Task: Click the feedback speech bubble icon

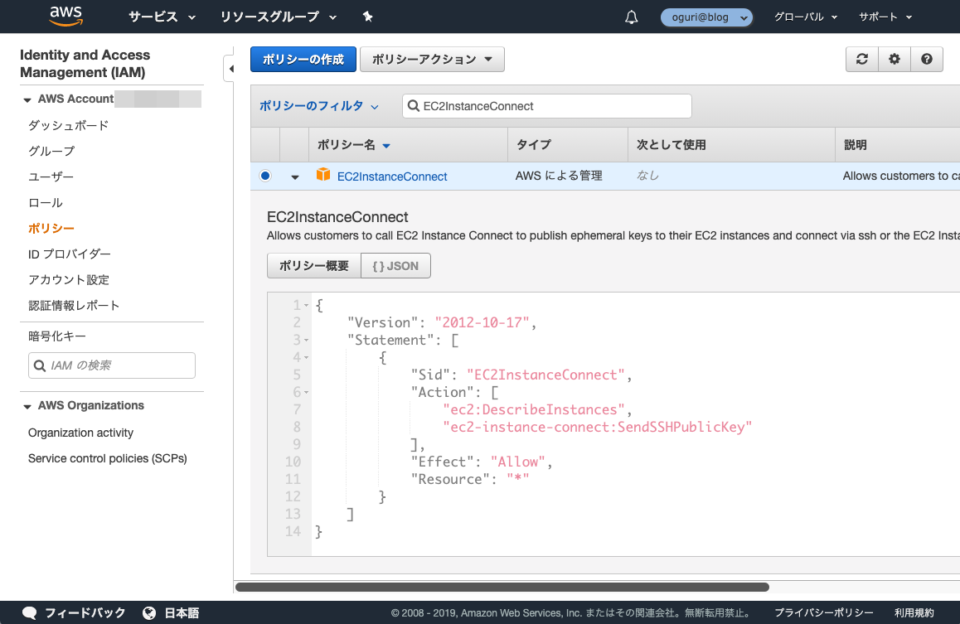Action: click(29, 613)
